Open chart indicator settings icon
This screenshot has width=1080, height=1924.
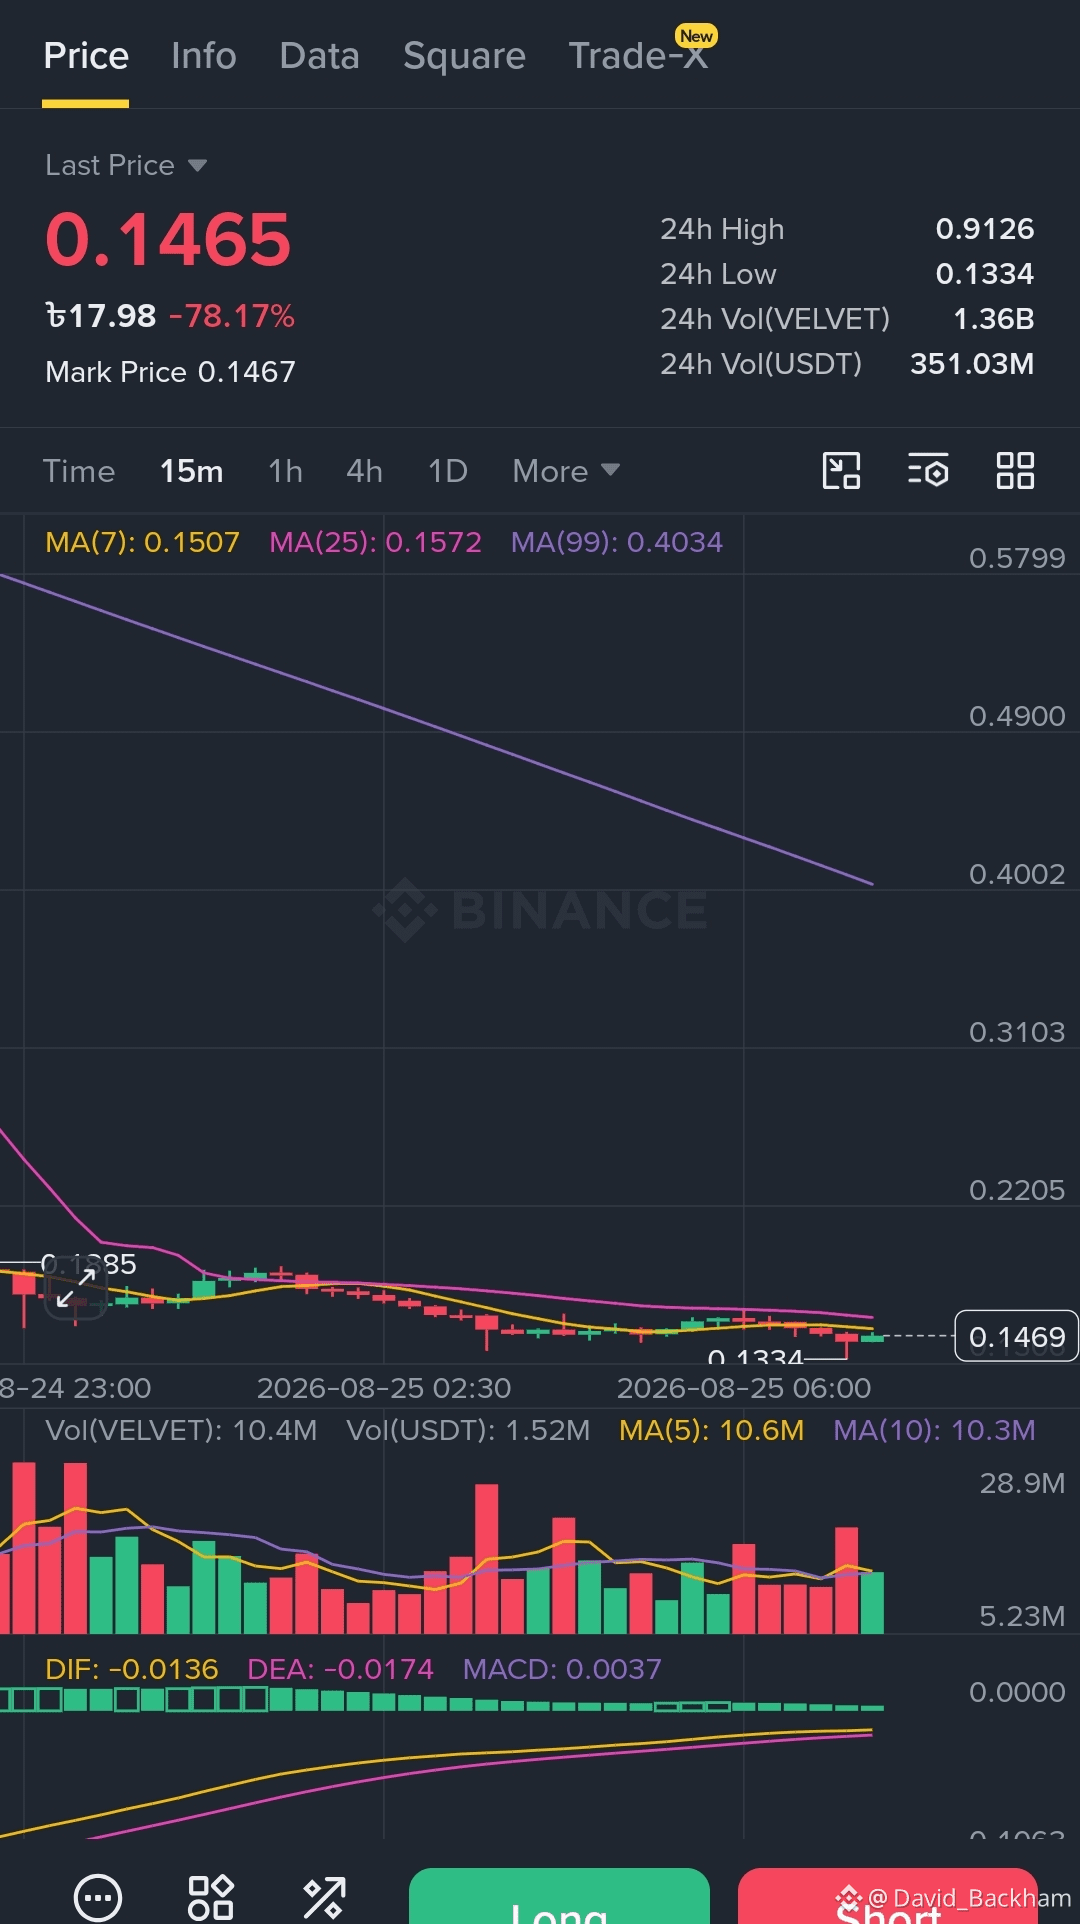(928, 470)
